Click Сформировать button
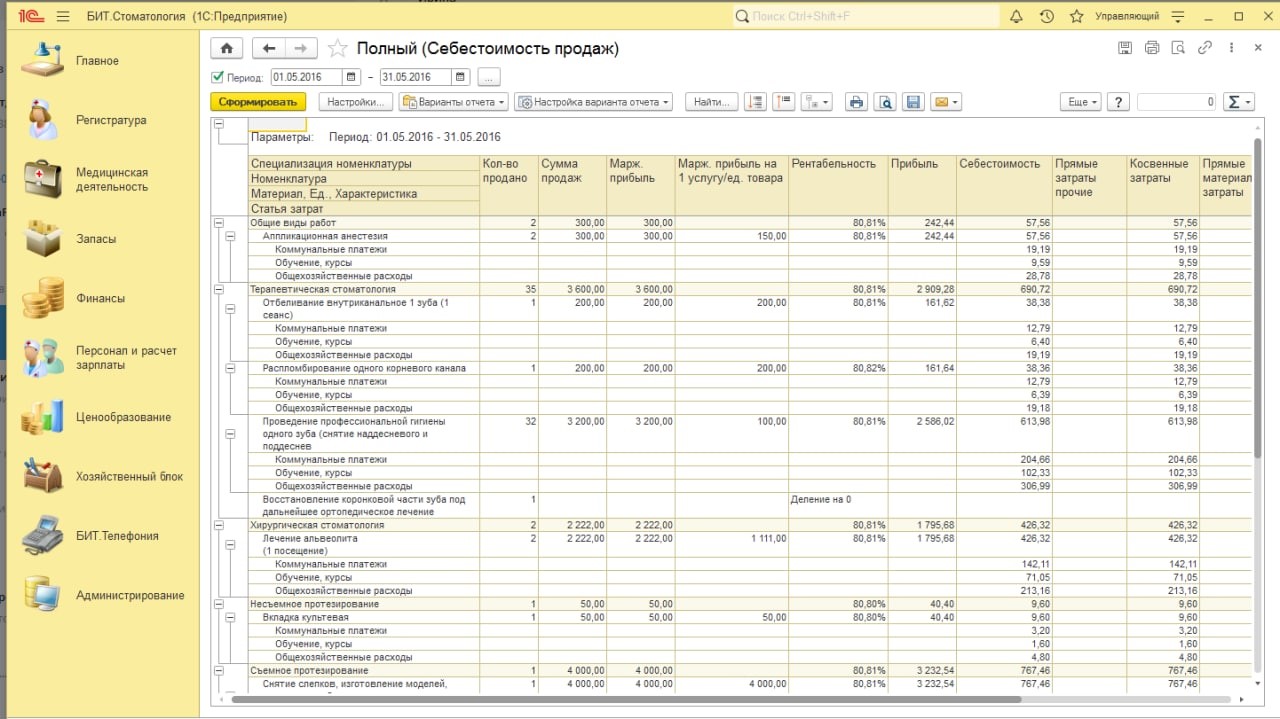The width and height of the screenshot is (1280, 719). [258, 102]
